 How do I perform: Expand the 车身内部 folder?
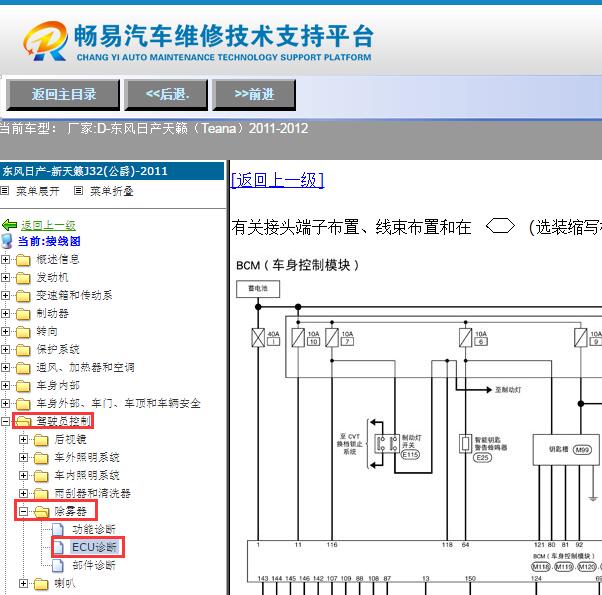pyautogui.click(x=5, y=385)
